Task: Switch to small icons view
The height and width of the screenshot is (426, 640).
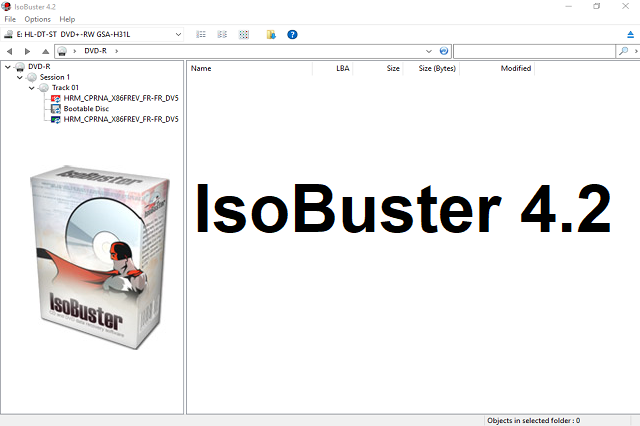Action: point(222,35)
